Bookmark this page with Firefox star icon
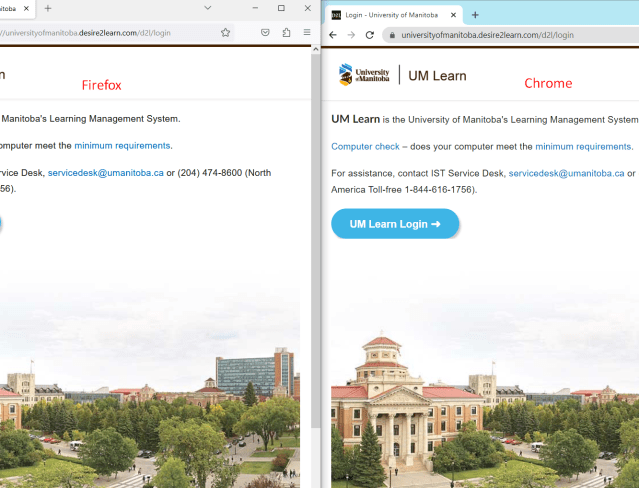 click(x=225, y=33)
